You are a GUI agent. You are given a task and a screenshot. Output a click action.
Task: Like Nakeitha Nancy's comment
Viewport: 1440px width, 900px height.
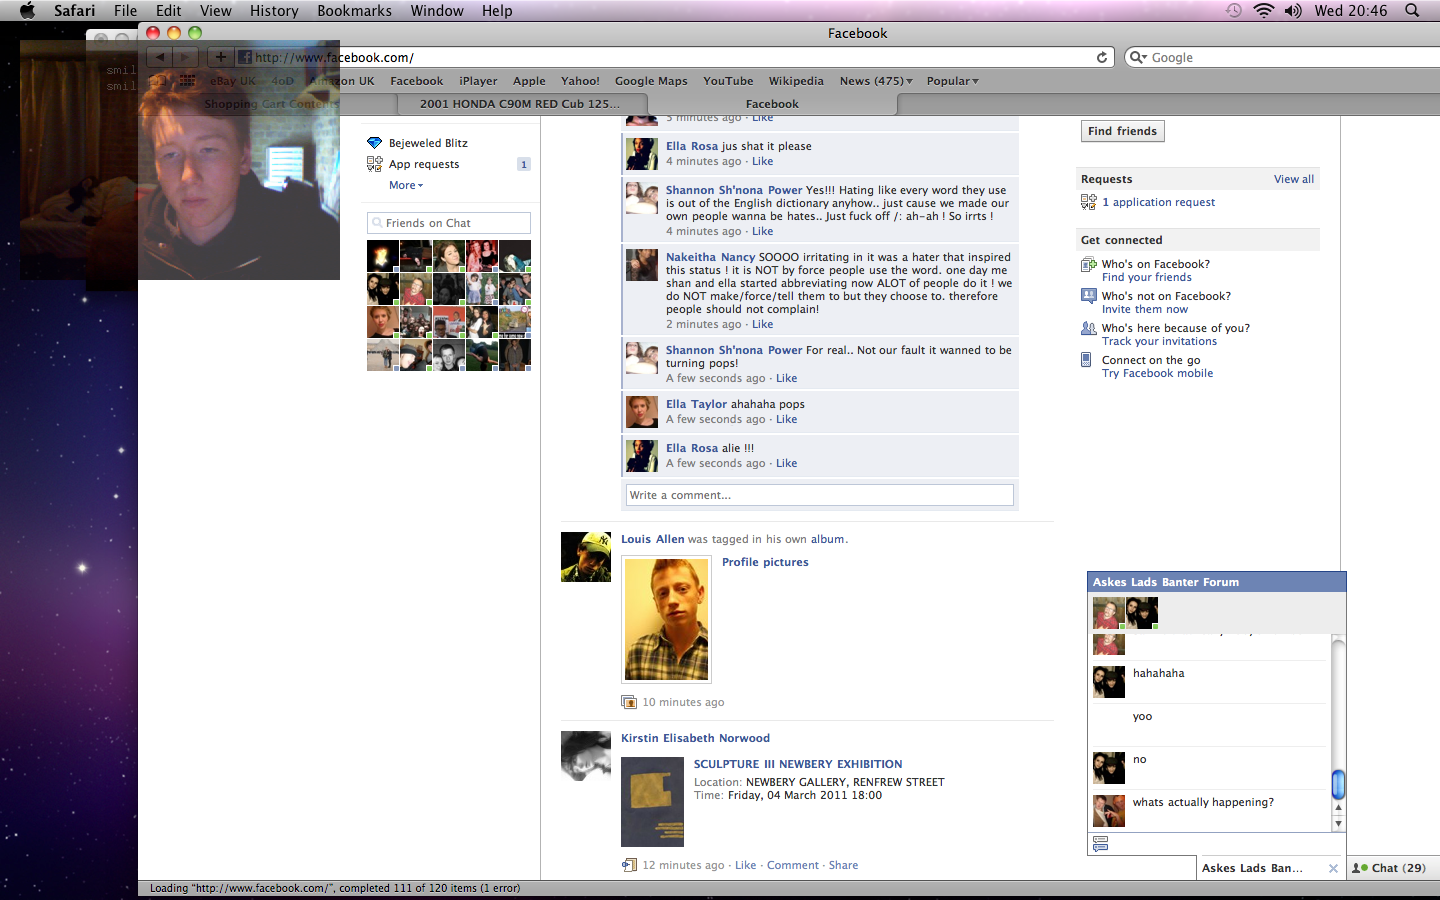click(762, 324)
